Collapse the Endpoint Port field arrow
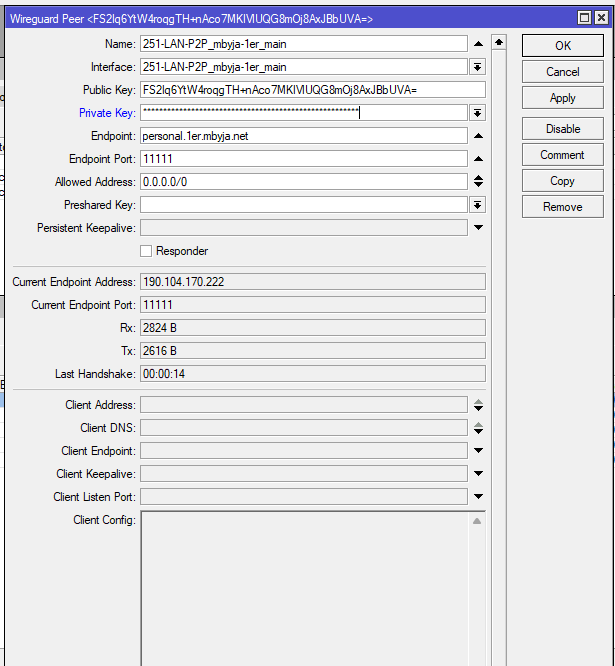This screenshot has height=666, width=615. tap(478, 159)
